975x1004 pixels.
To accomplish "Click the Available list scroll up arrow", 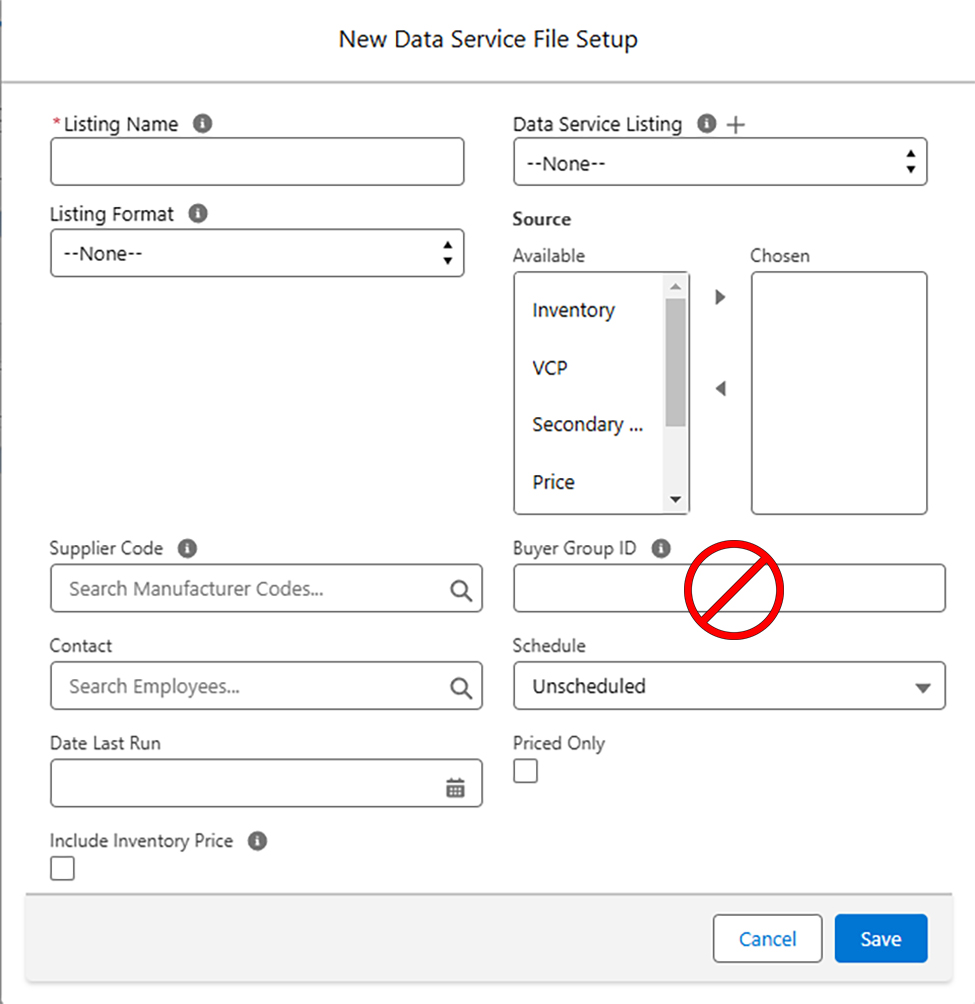I will coord(675,286).
